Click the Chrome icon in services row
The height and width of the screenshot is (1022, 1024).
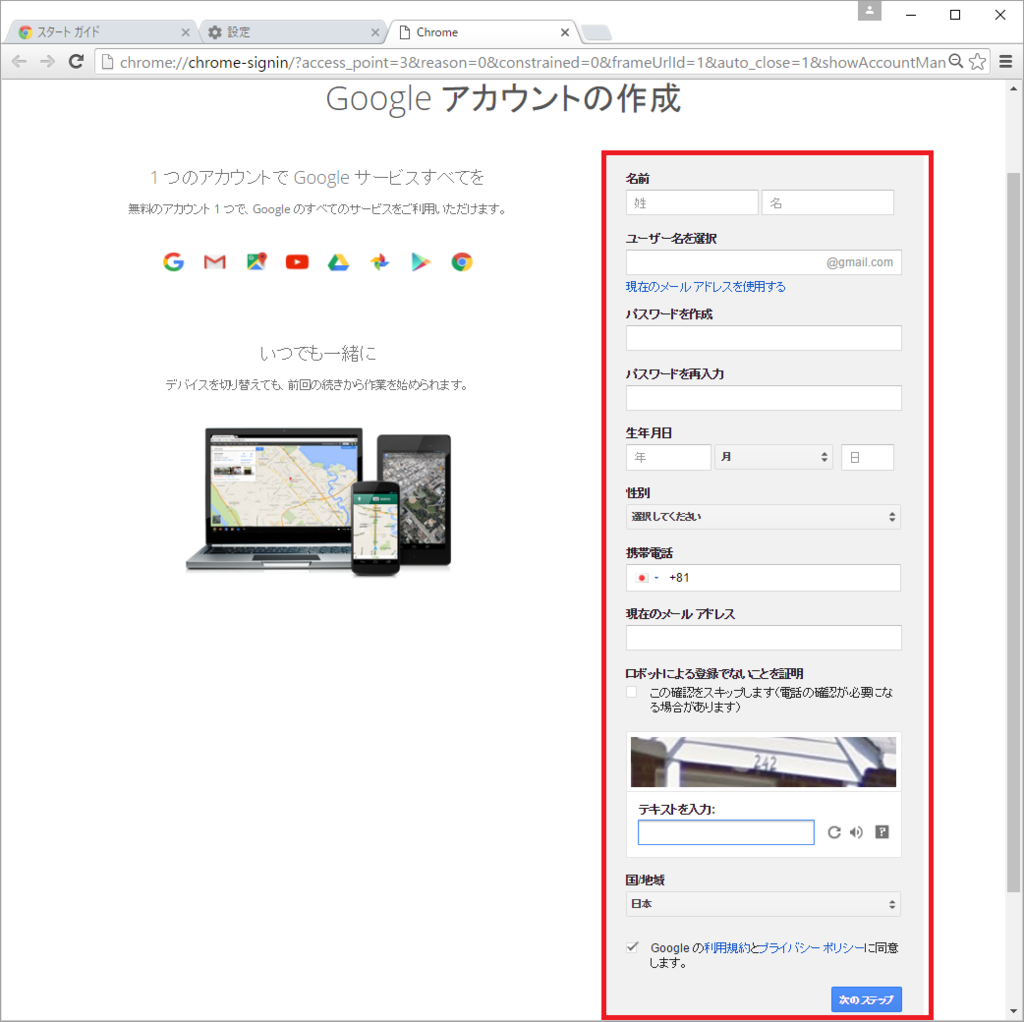462,262
